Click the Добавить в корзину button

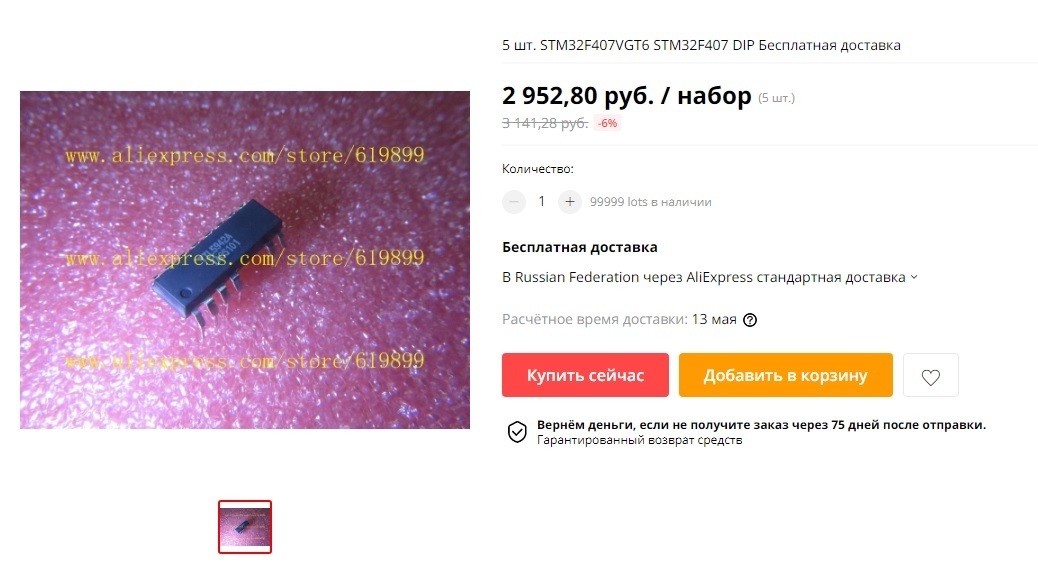click(x=785, y=375)
